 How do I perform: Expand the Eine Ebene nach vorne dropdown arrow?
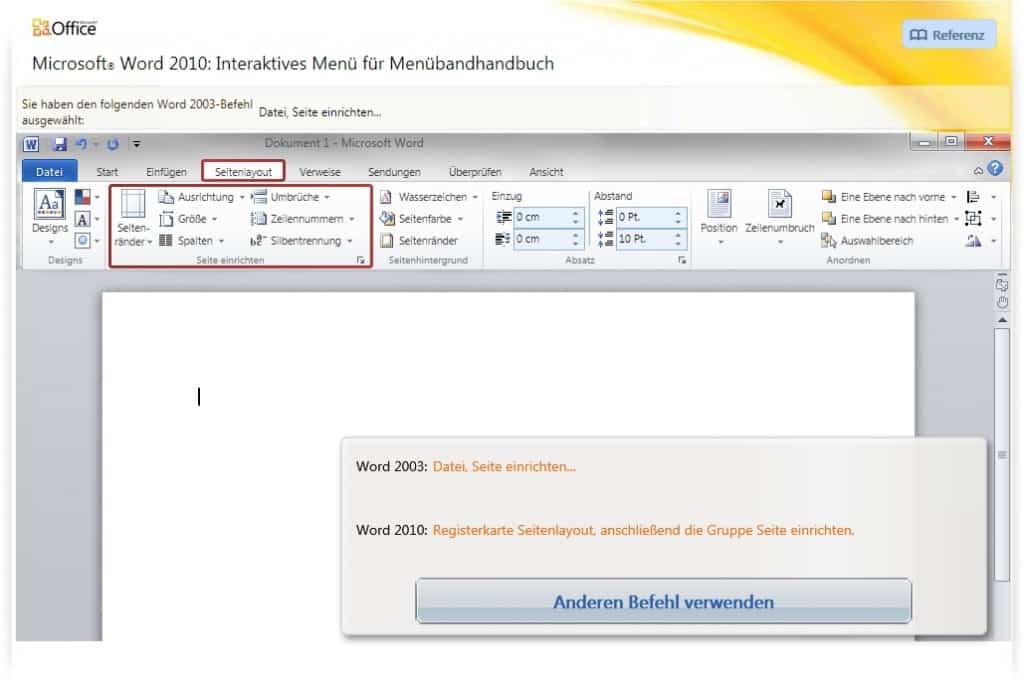(x=953, y=197)
